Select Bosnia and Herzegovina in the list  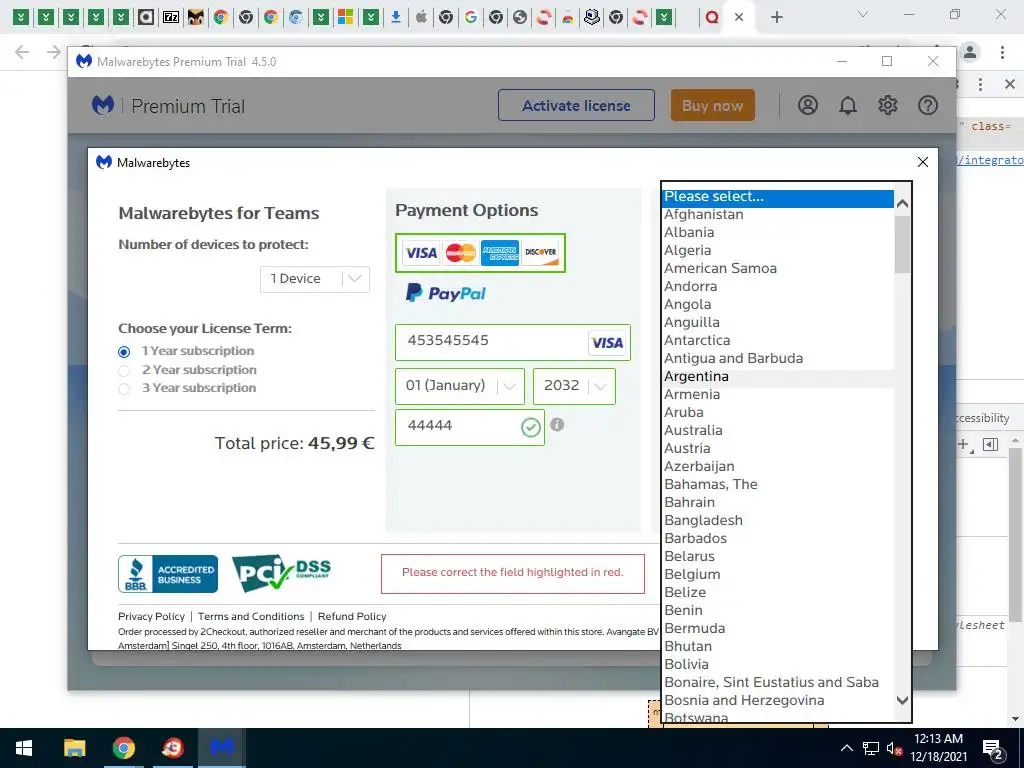point(778,700)
